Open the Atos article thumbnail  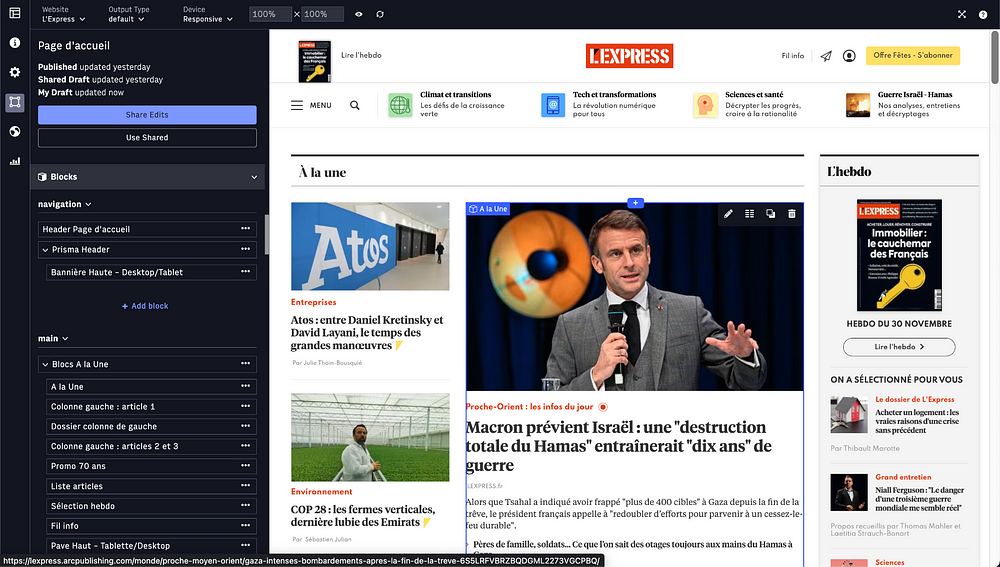coord(370,246)
